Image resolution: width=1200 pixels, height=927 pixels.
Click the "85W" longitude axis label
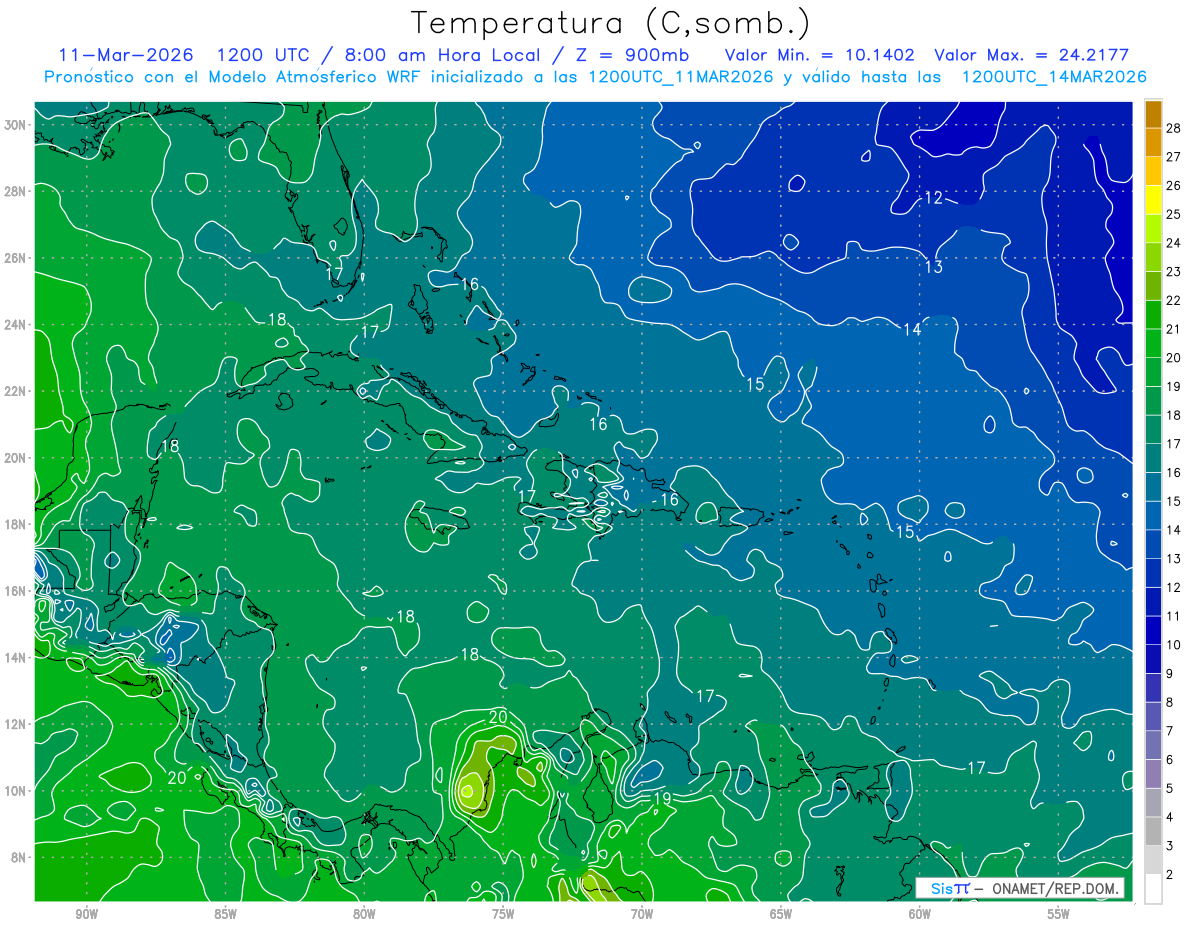tap(225, 914)
